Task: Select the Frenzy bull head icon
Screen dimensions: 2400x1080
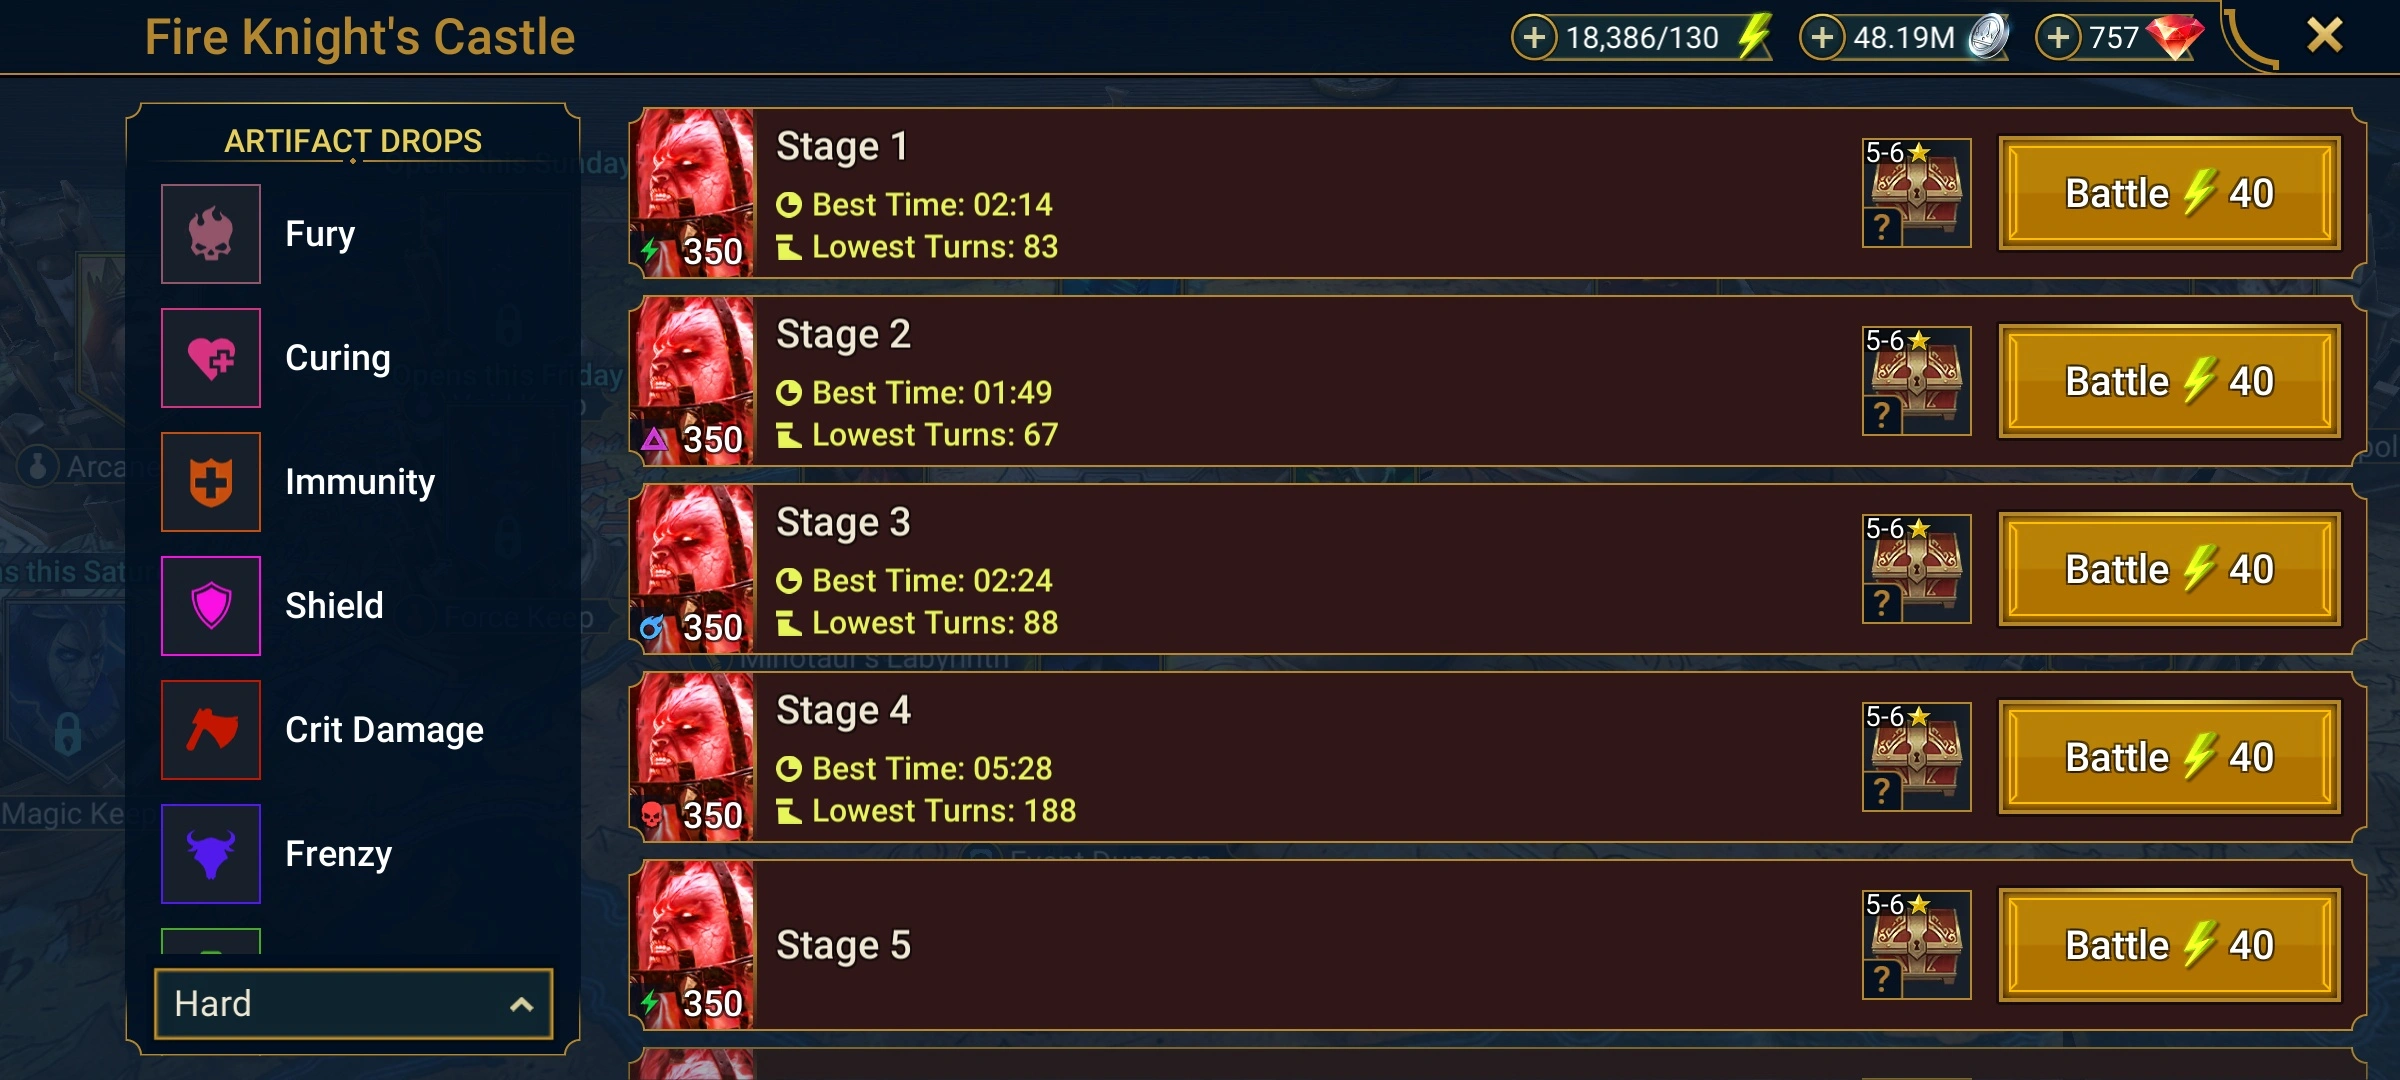Action: tap(211, 854)
